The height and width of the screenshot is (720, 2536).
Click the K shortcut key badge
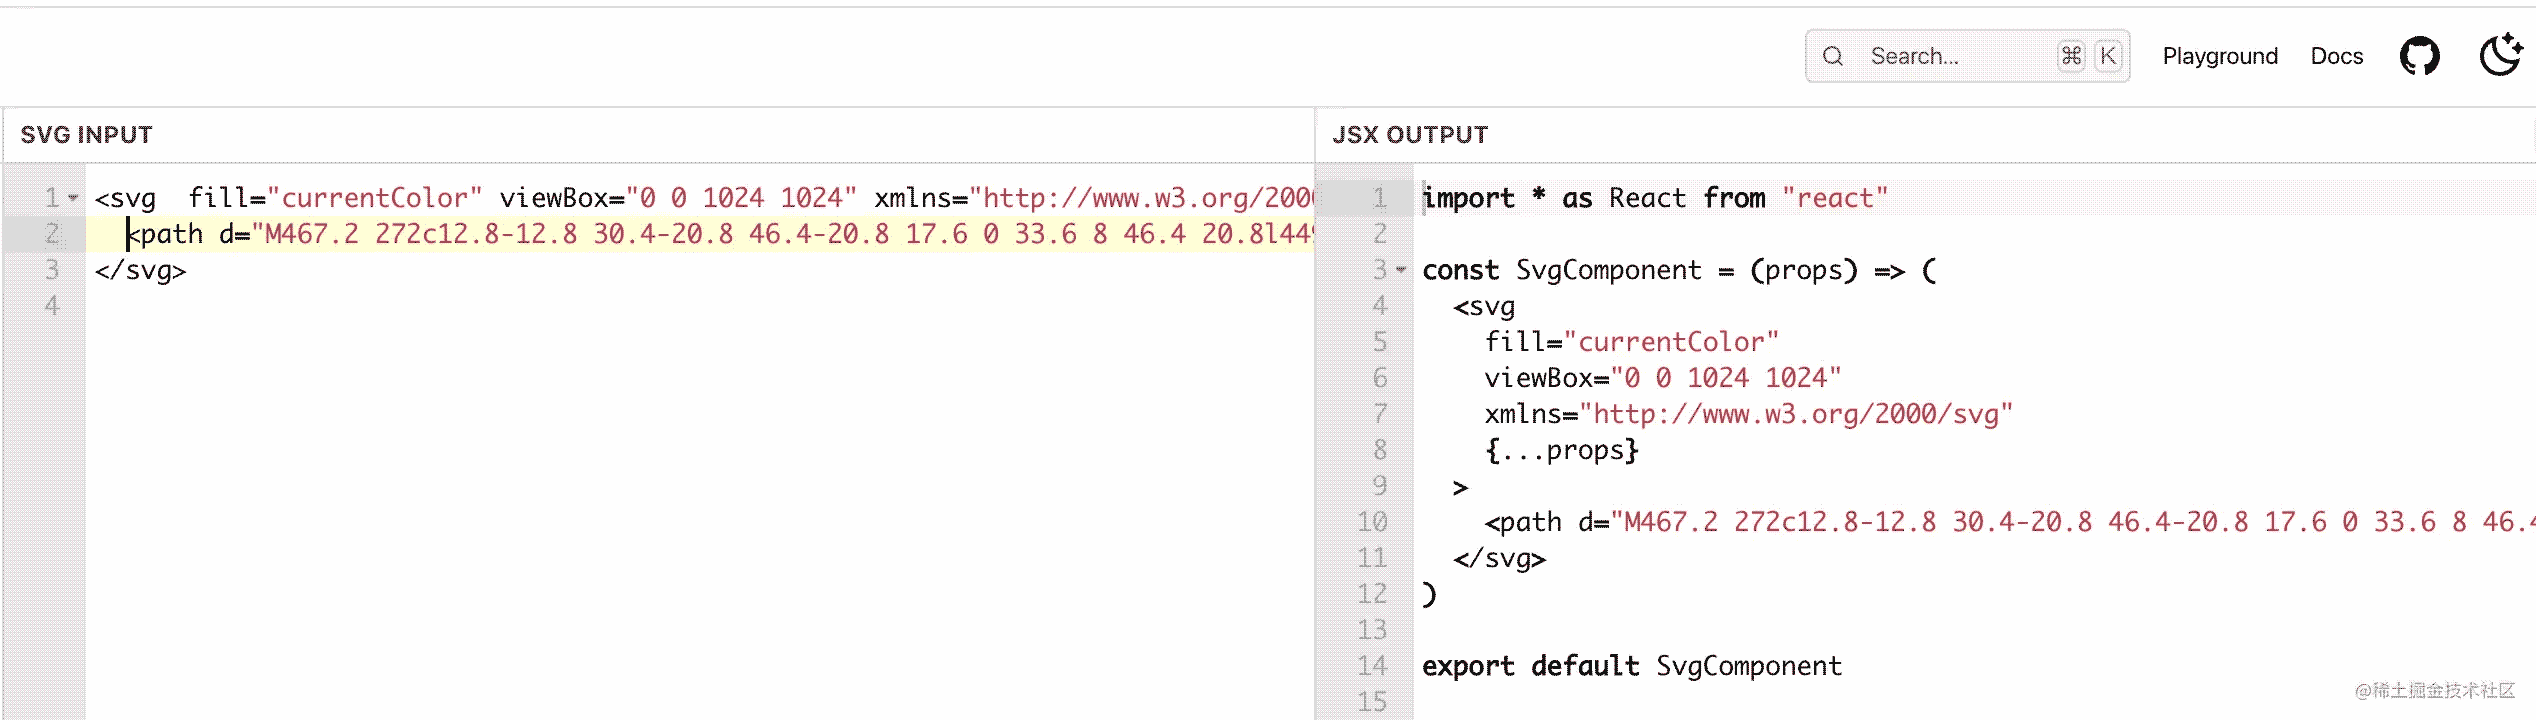[x=2108, y=56]
